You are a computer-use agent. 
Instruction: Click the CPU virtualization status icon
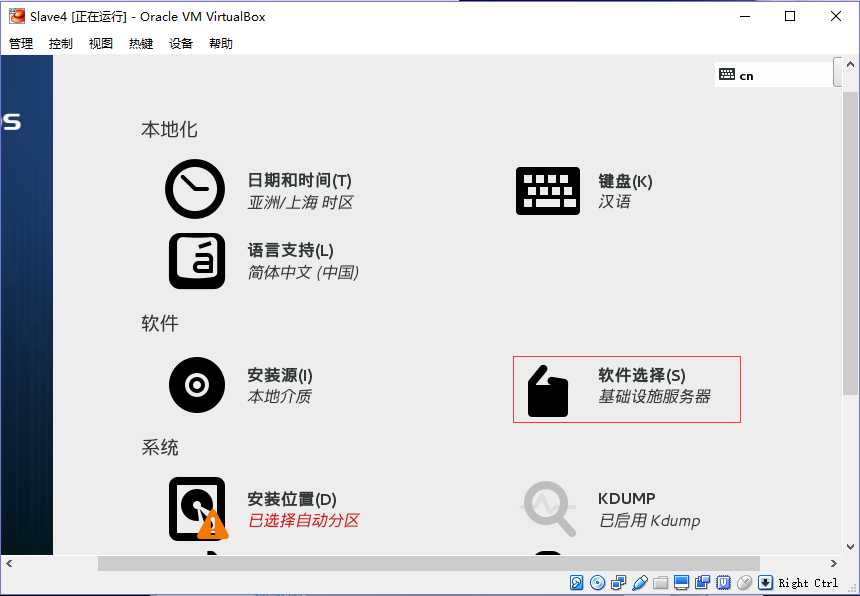(723, 582)
